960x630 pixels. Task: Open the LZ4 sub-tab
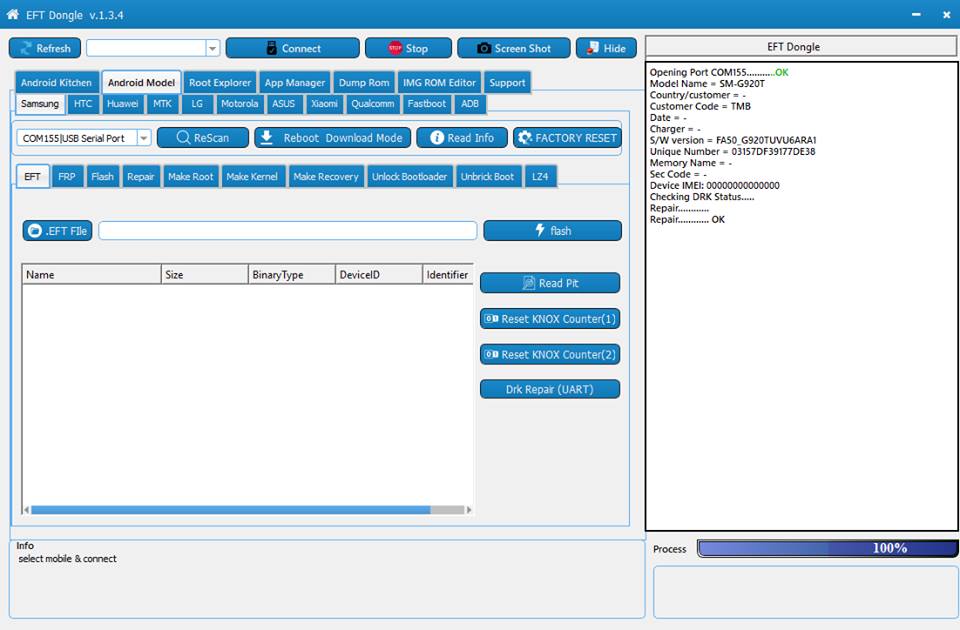coord(540,176)
